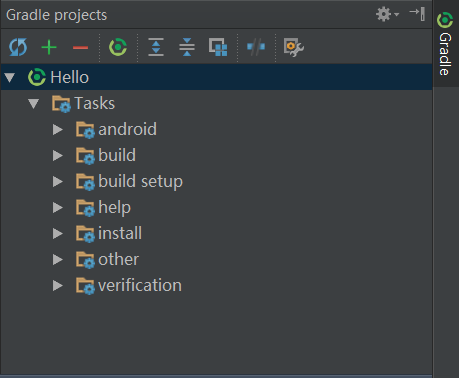Expand the install task group

58,233
